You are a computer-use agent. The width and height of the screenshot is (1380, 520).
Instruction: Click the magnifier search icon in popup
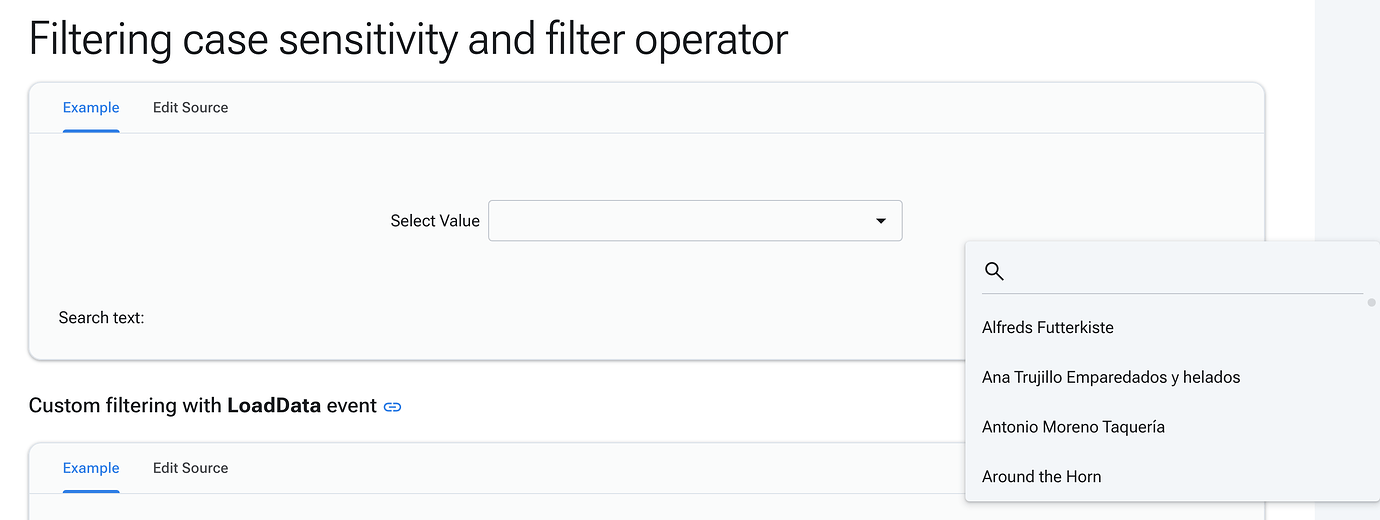click(x=994, y=271)
